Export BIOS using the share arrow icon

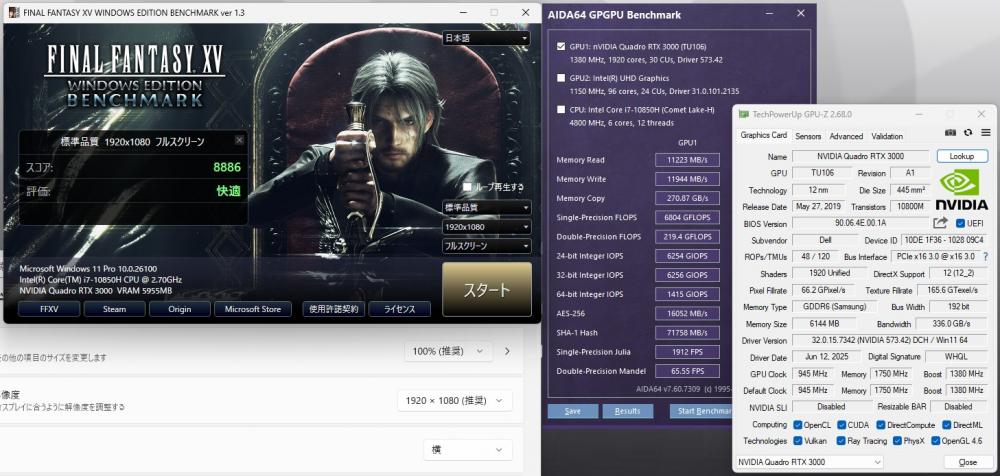click(x=940, y=223)
